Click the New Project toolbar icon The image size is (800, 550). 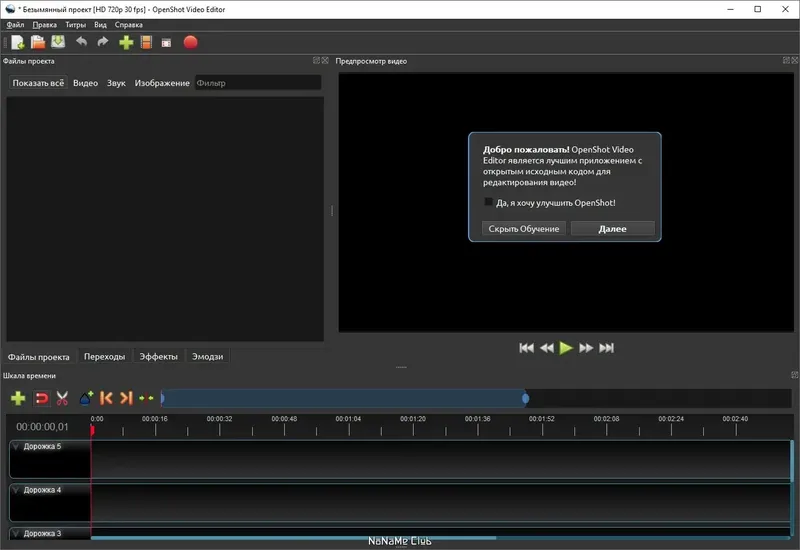[x=18, y=42]
